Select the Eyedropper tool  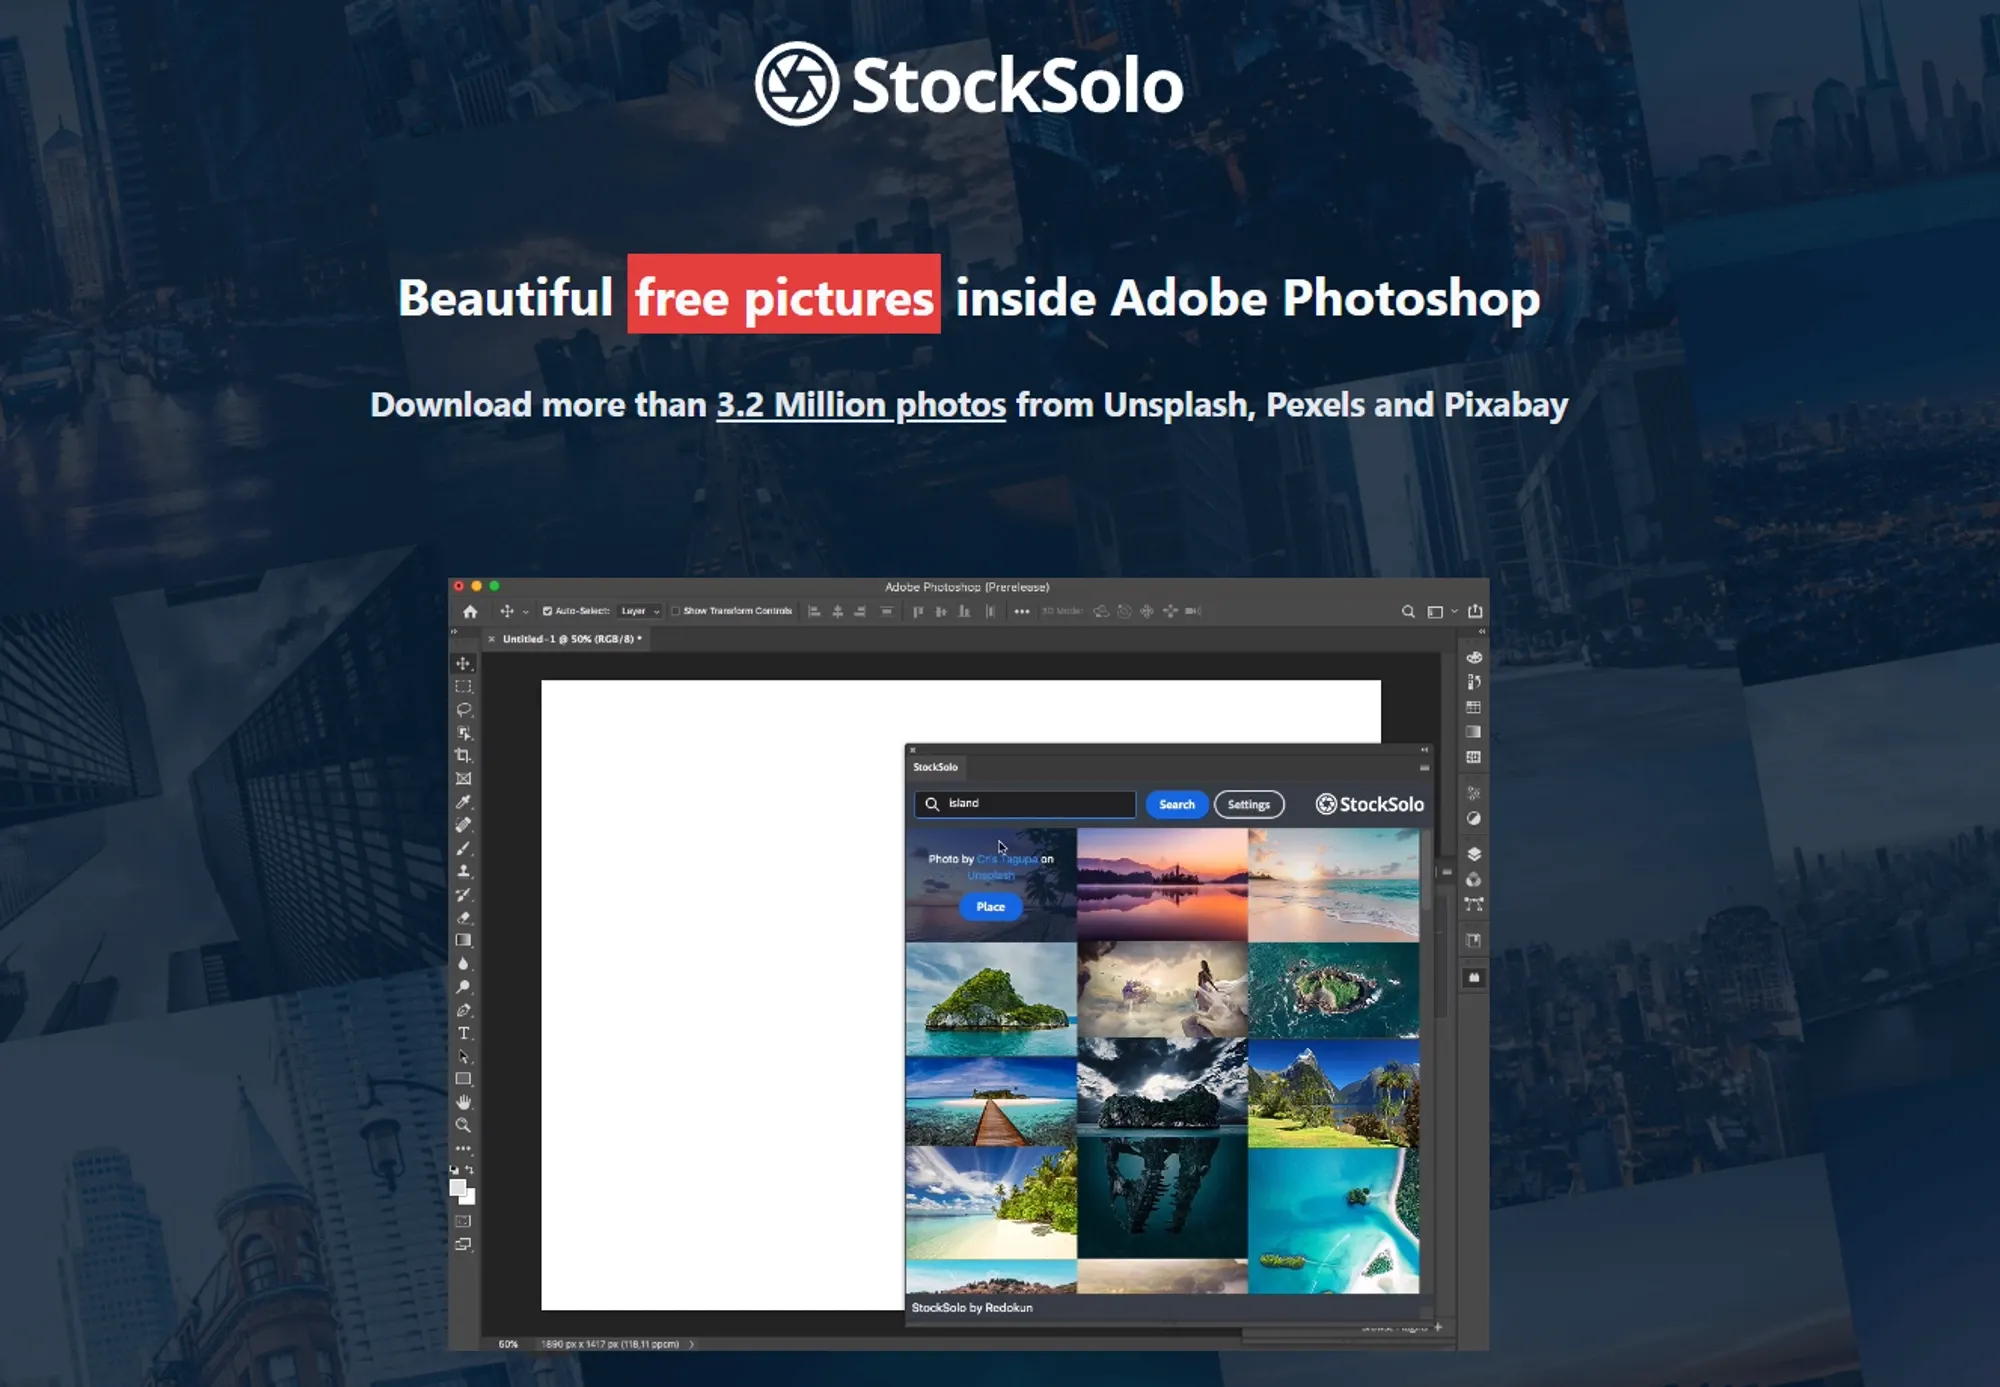(x=463, y=802)
